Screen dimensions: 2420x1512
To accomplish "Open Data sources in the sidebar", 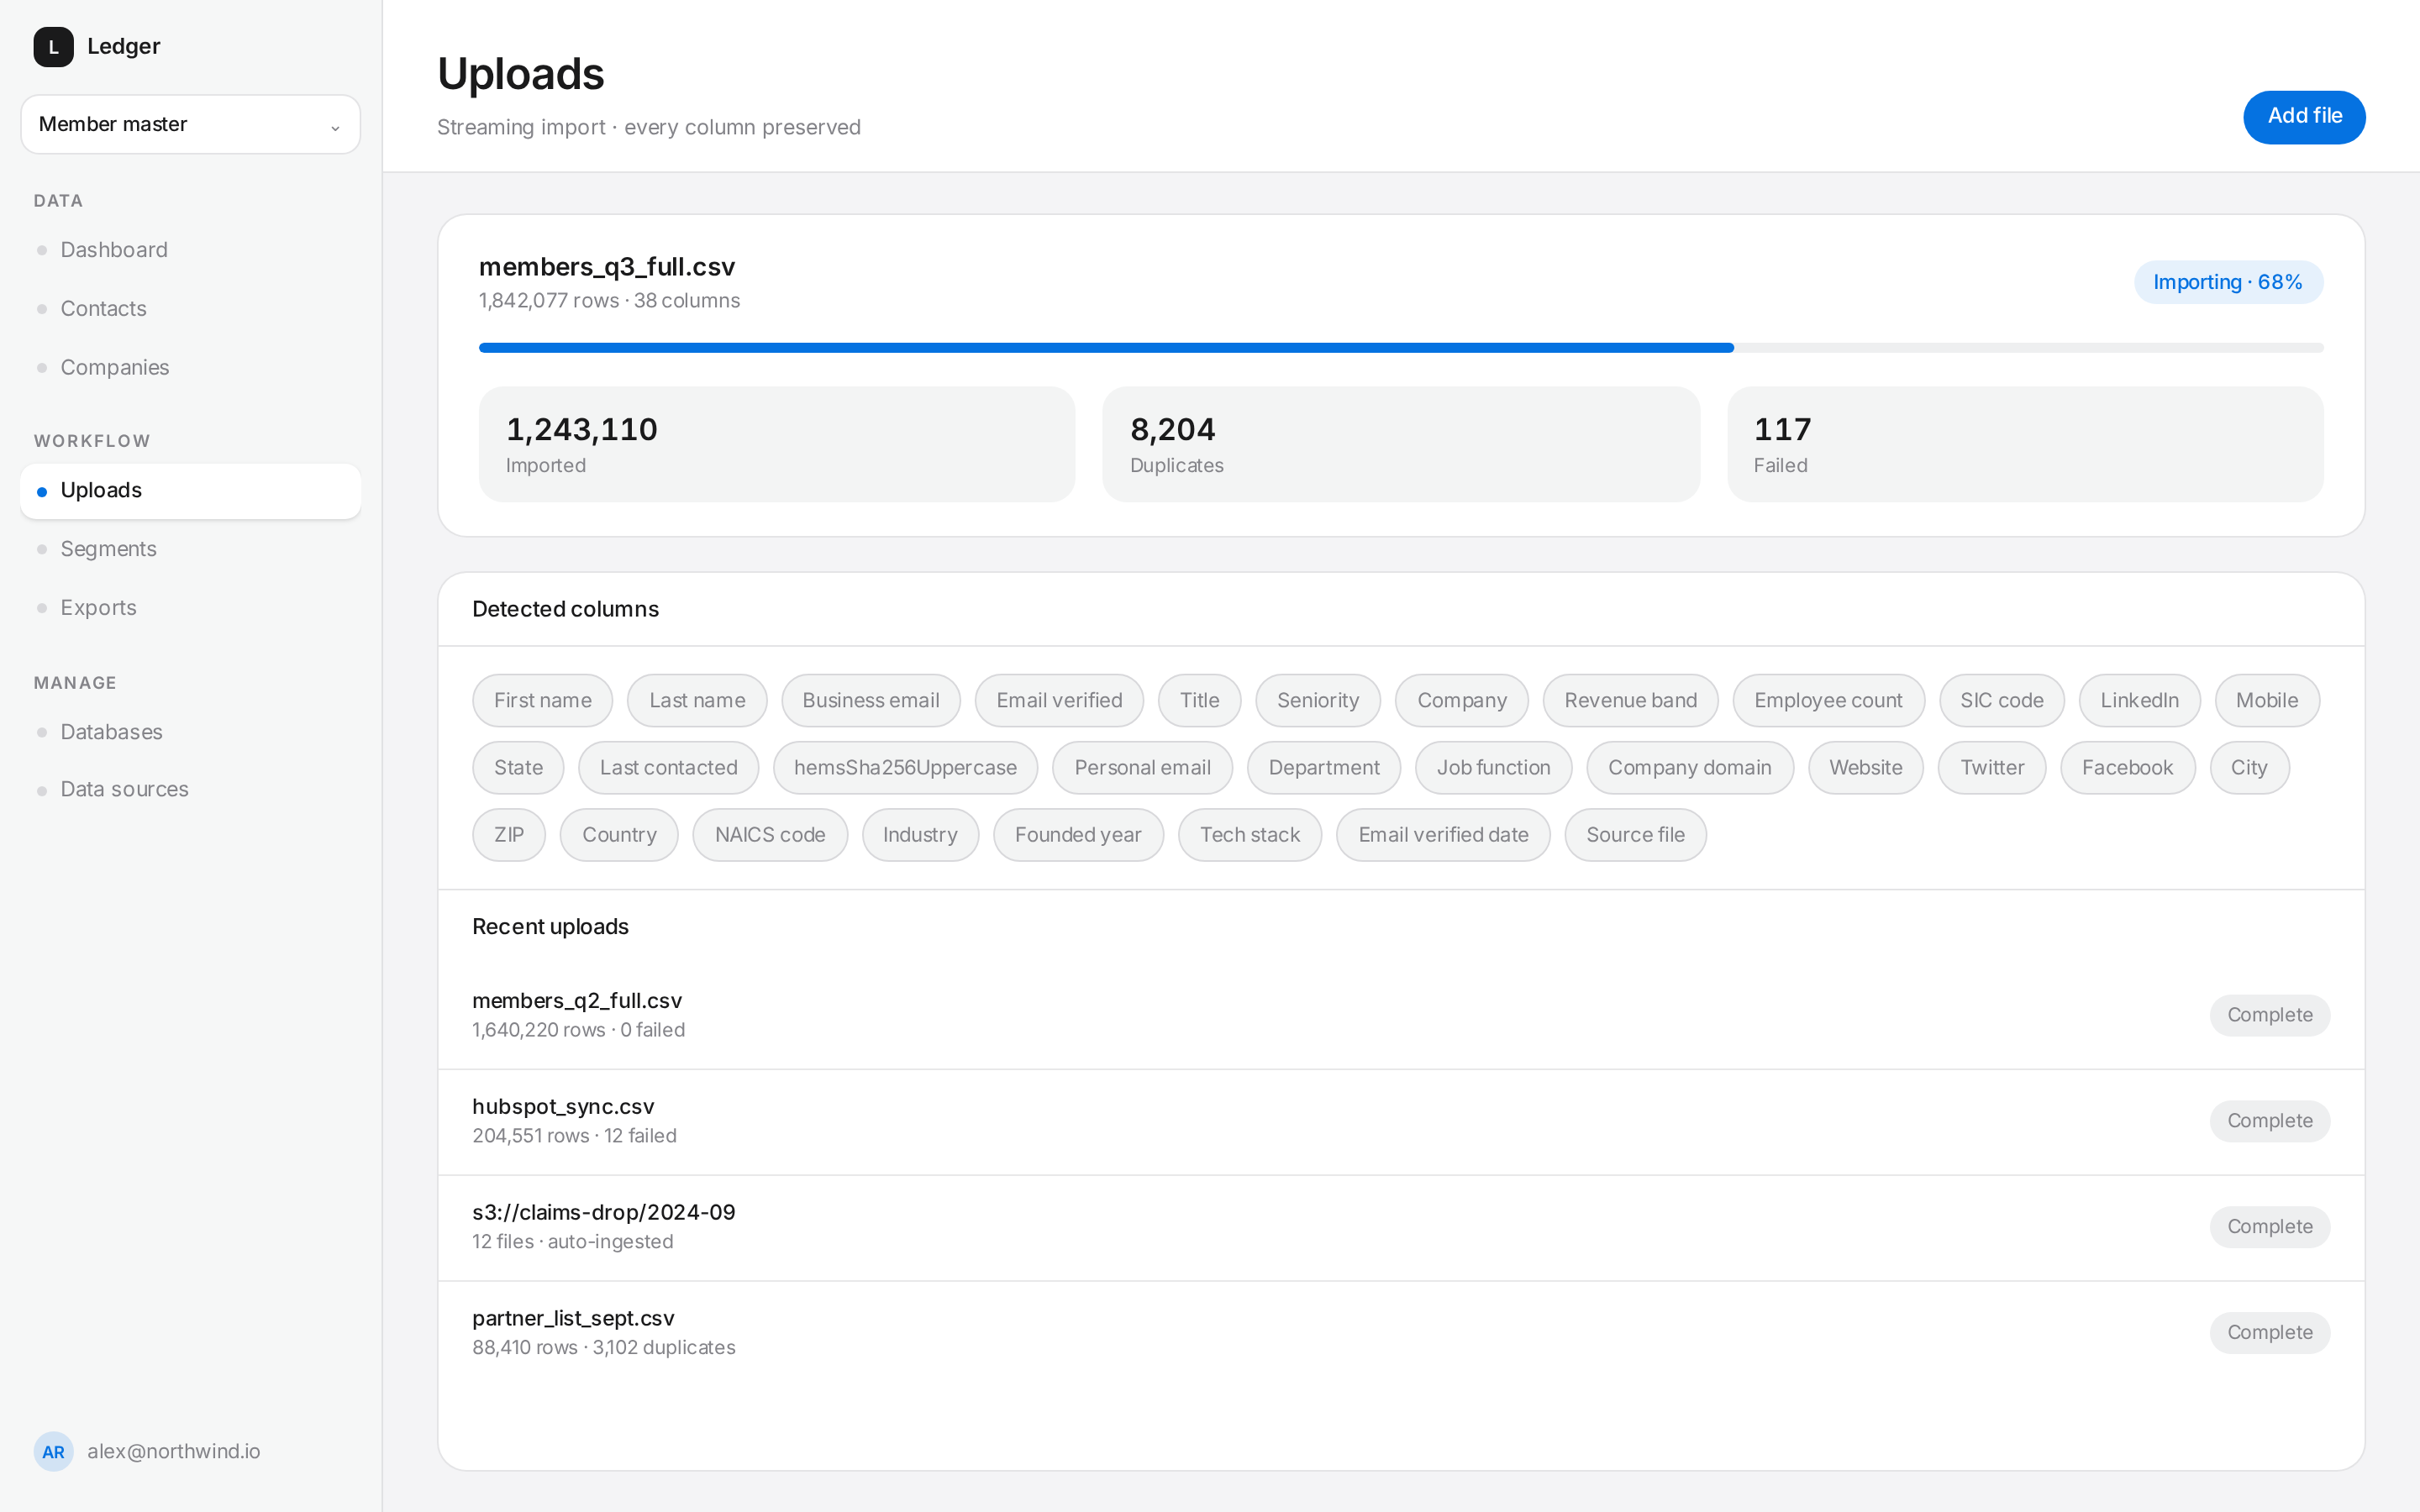I will (x=190, y=789).
